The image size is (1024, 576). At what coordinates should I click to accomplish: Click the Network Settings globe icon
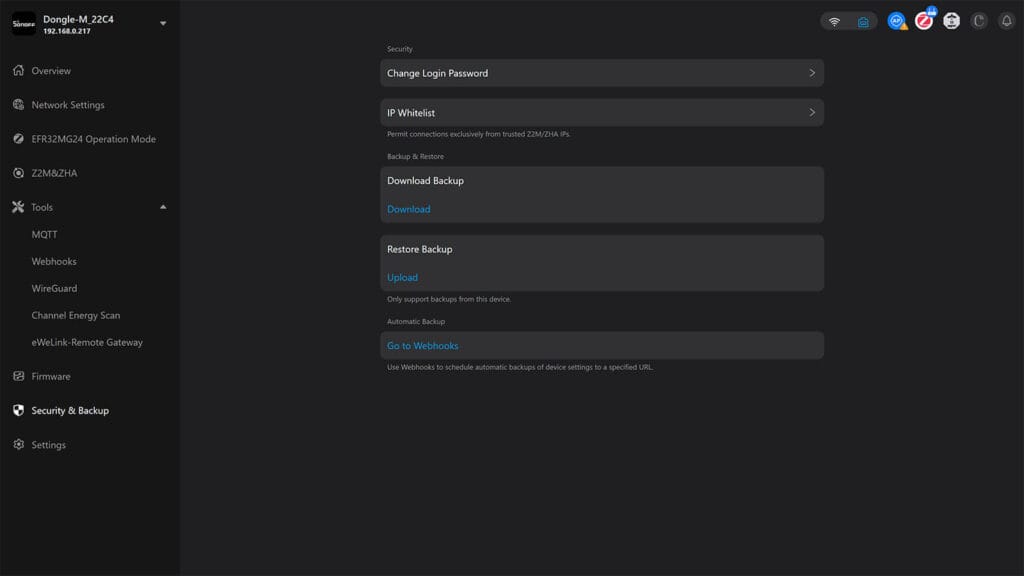tap(17, 104)
